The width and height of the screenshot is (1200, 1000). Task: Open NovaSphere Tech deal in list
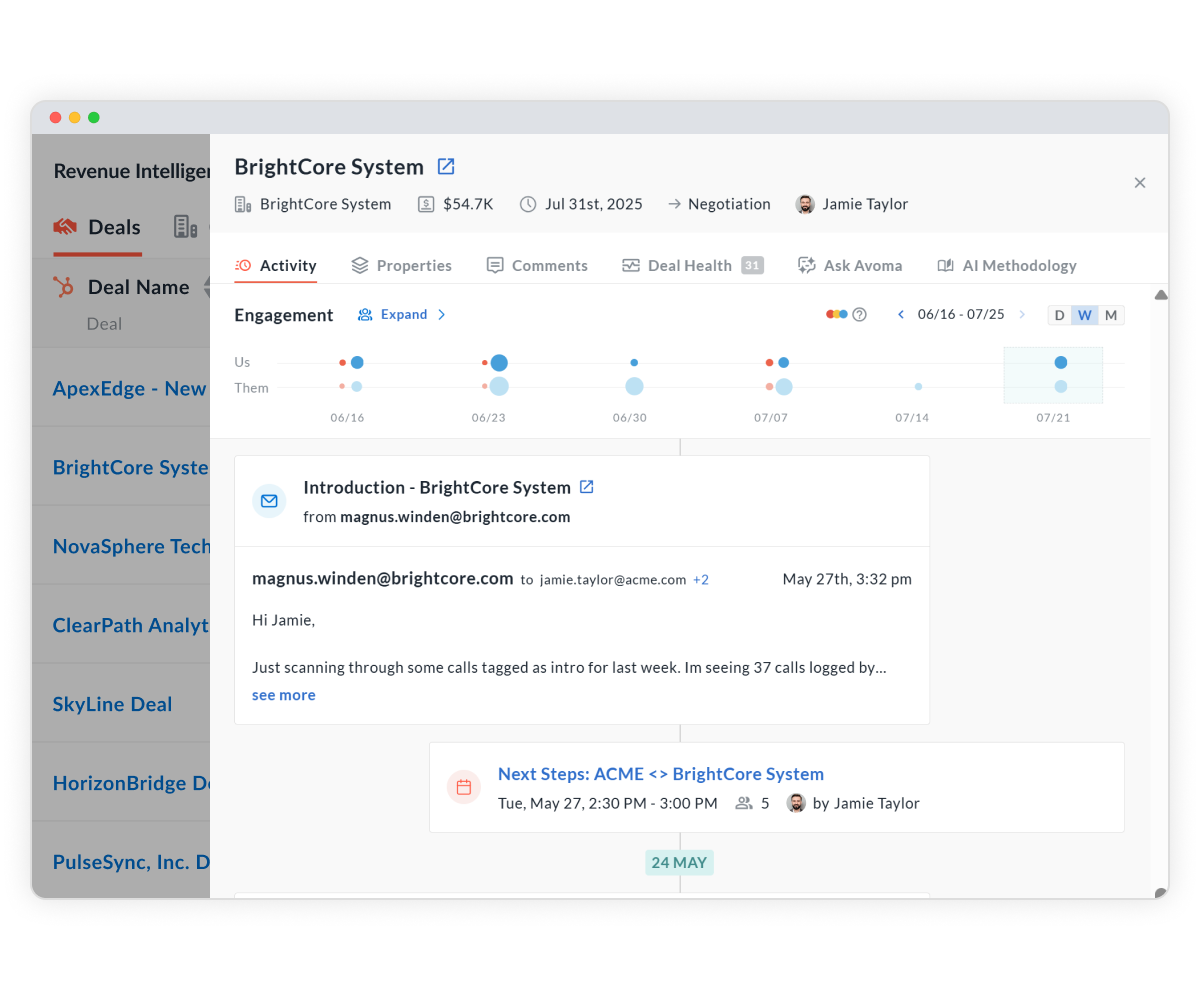(x=131, y=546)
